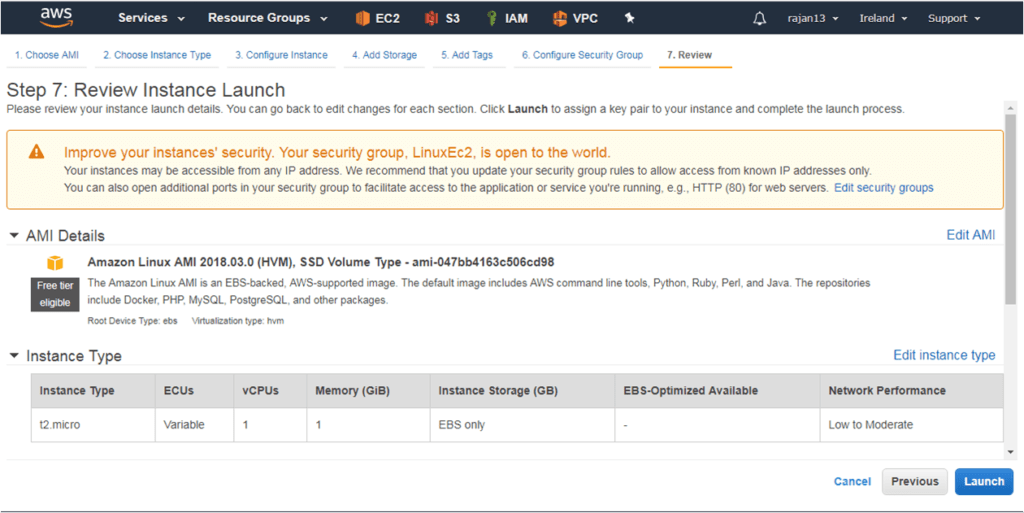Go to step 3 Configure Instance

click(x=281, y=55)
